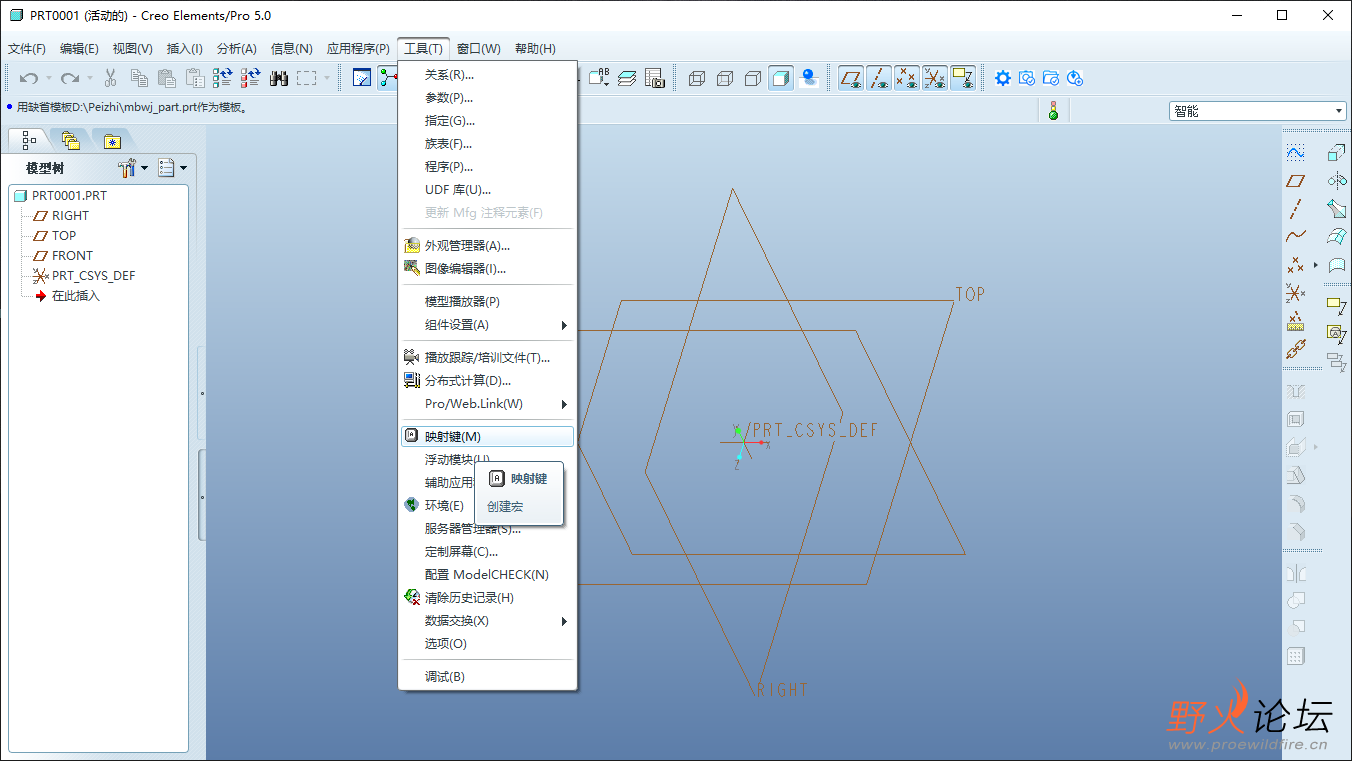Select FRONT datum plane in tree
This screenshot has height=761, width=1352.
pos(63,256)
